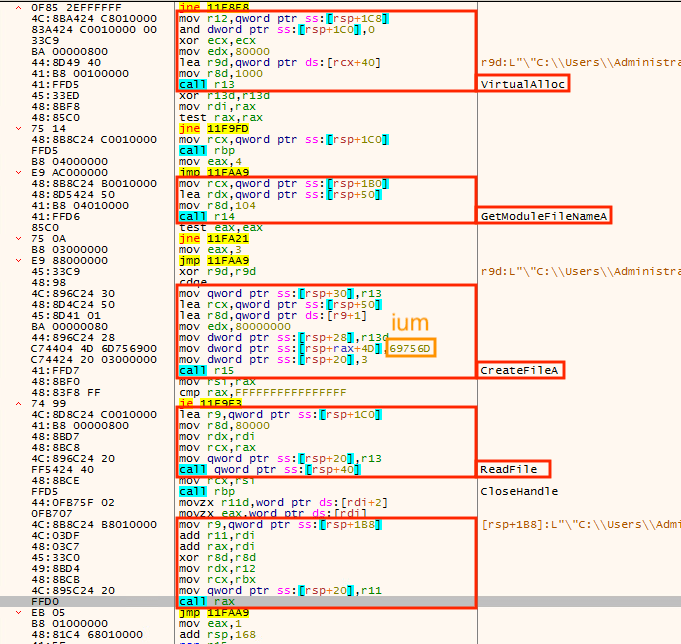Screen dimensions: 681x644
Task: Select the 'xor r8d,r8d' instruction
Action: 217,558
